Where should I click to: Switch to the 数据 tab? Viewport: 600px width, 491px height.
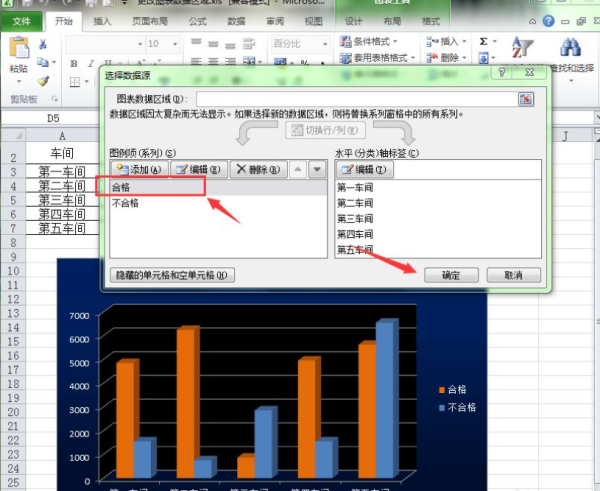click(x=236, y=21)
